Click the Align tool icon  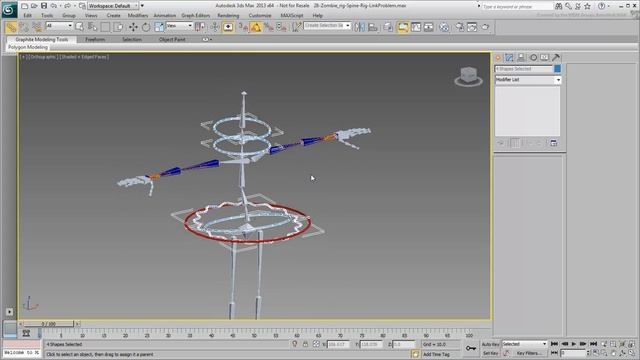click(373, 27)
